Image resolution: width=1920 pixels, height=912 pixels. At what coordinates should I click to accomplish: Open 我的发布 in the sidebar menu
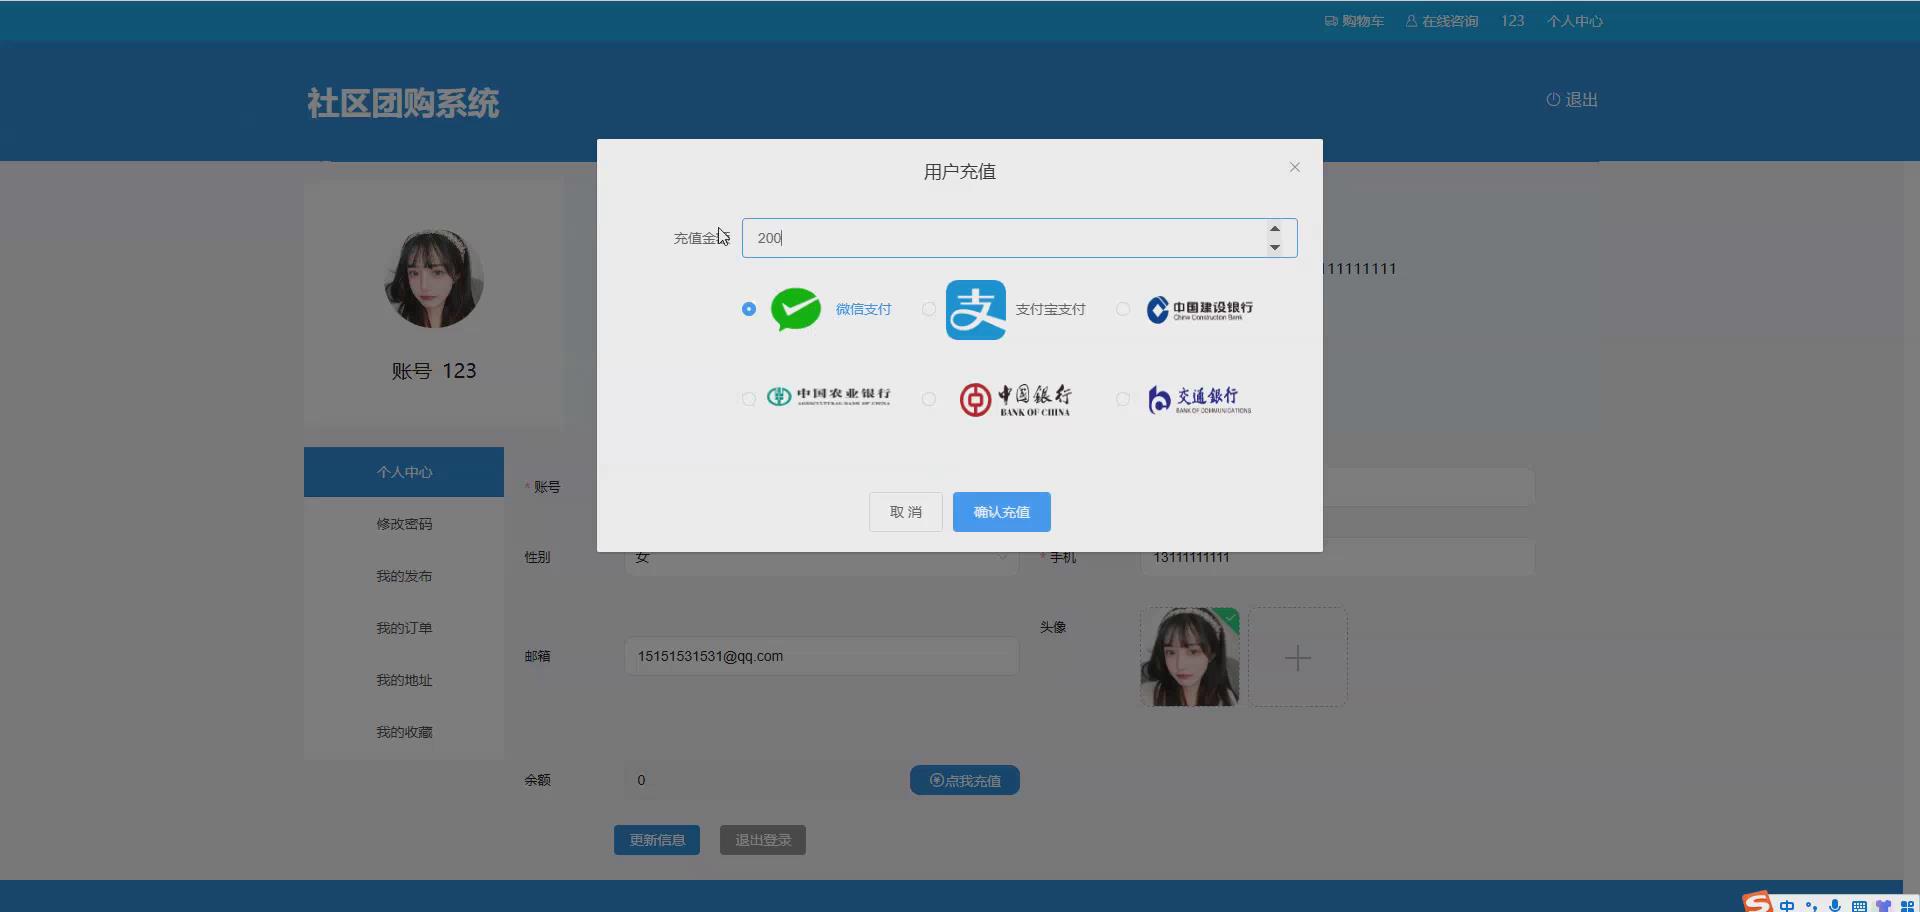pyautogui.click(x=404, y=576)
